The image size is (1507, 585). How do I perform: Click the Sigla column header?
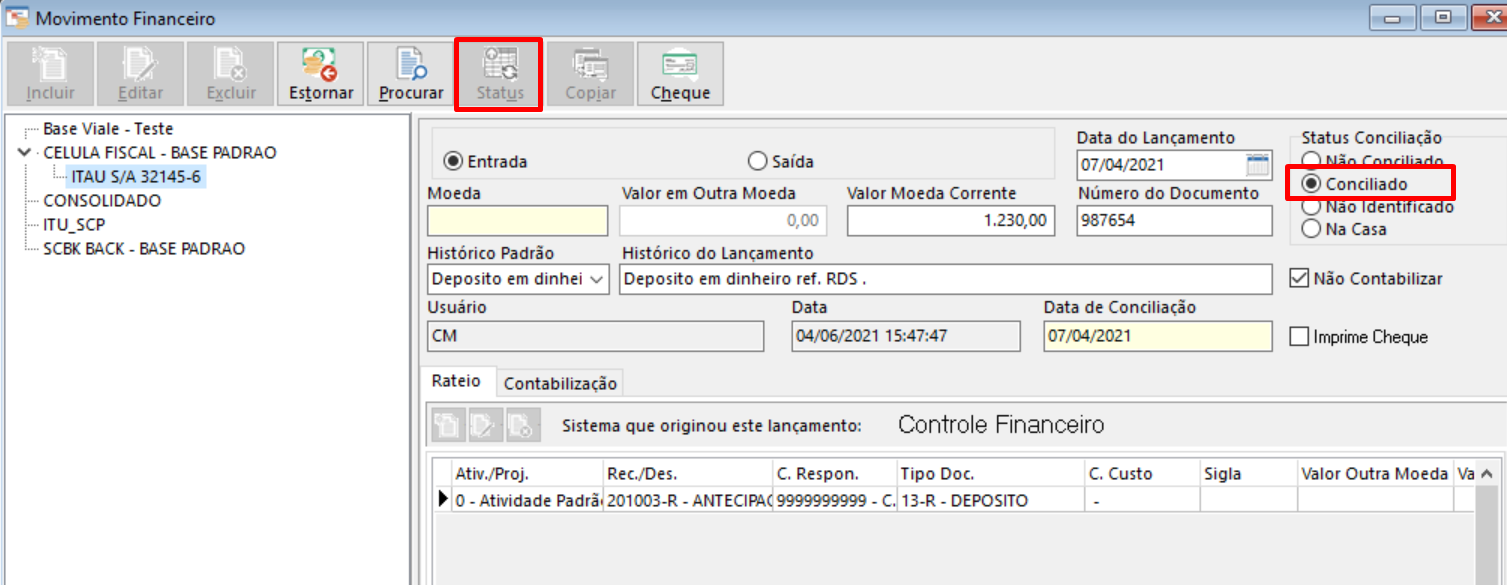(x=1248, y=474)
